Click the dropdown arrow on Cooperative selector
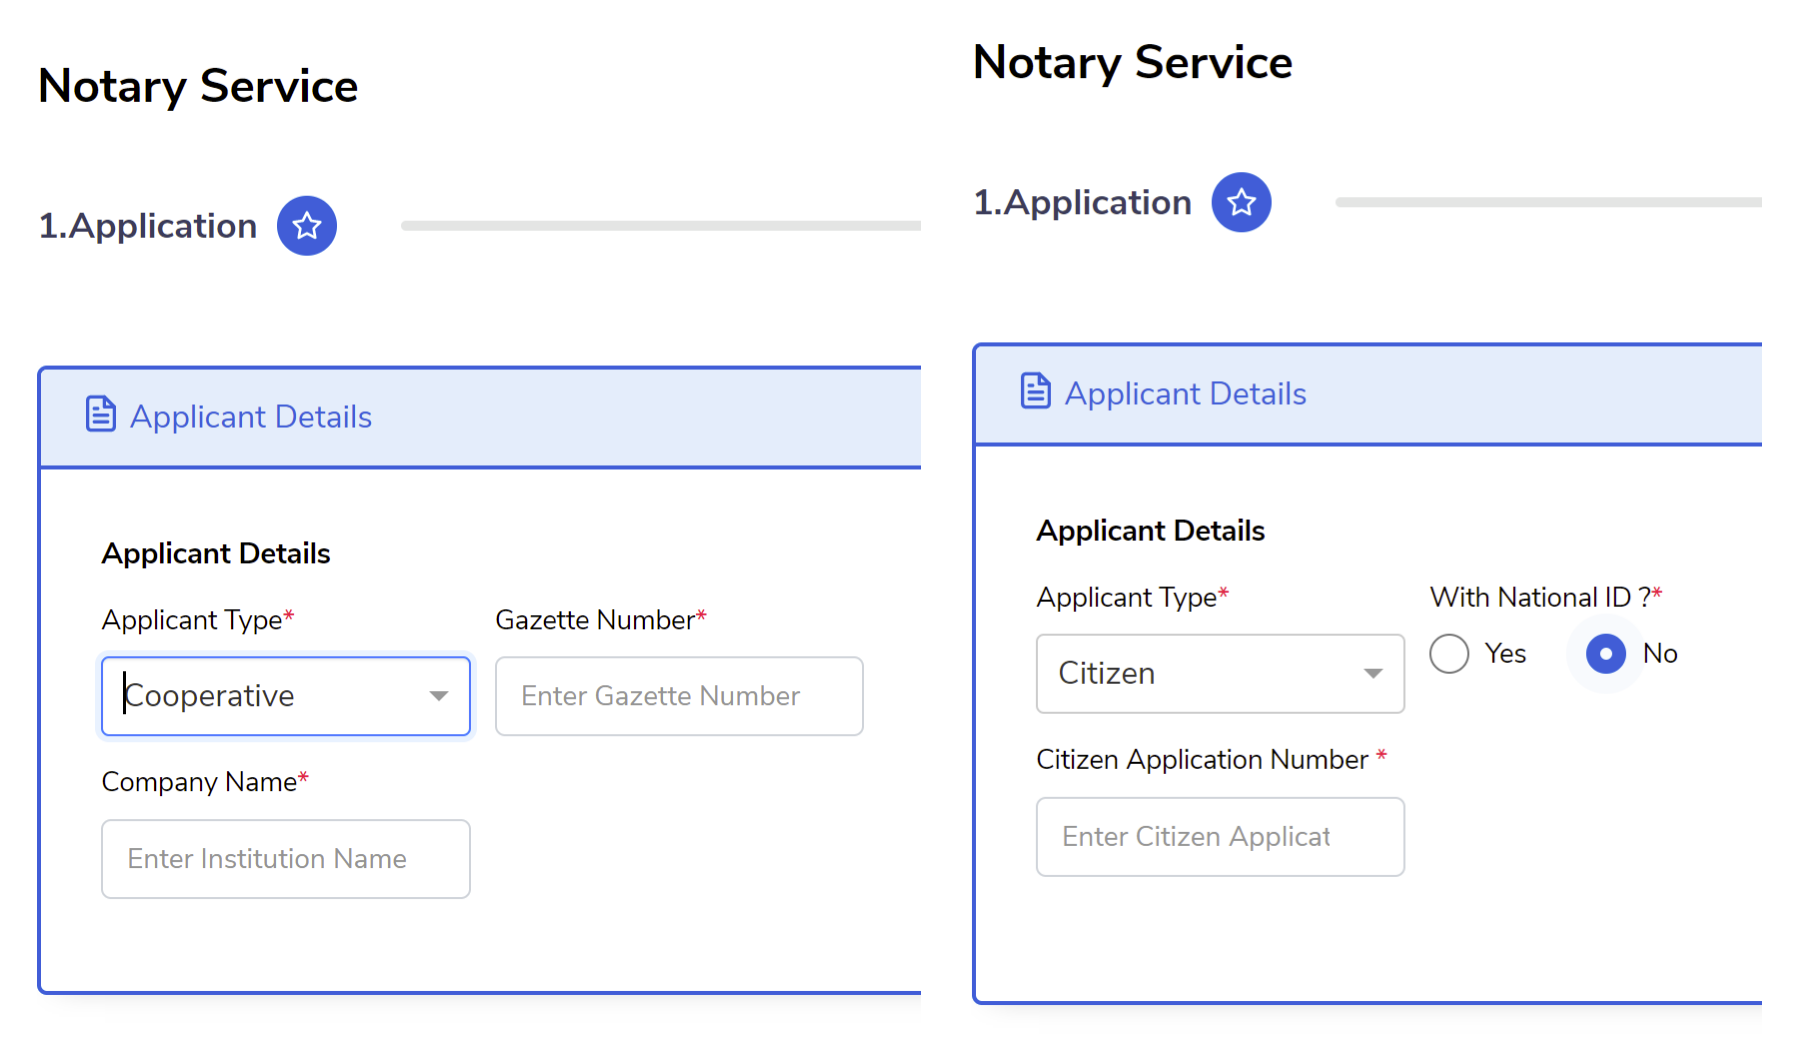 coord(440,696)
